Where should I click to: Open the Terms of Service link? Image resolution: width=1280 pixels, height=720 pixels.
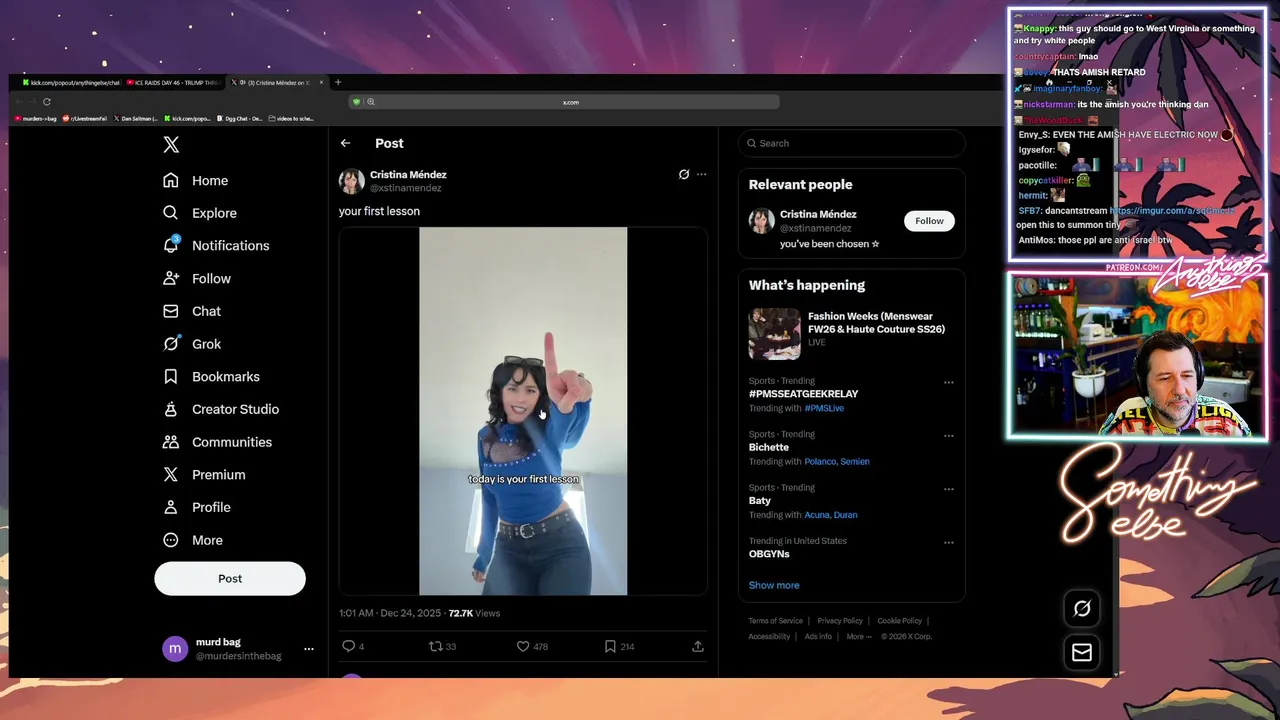776,621
